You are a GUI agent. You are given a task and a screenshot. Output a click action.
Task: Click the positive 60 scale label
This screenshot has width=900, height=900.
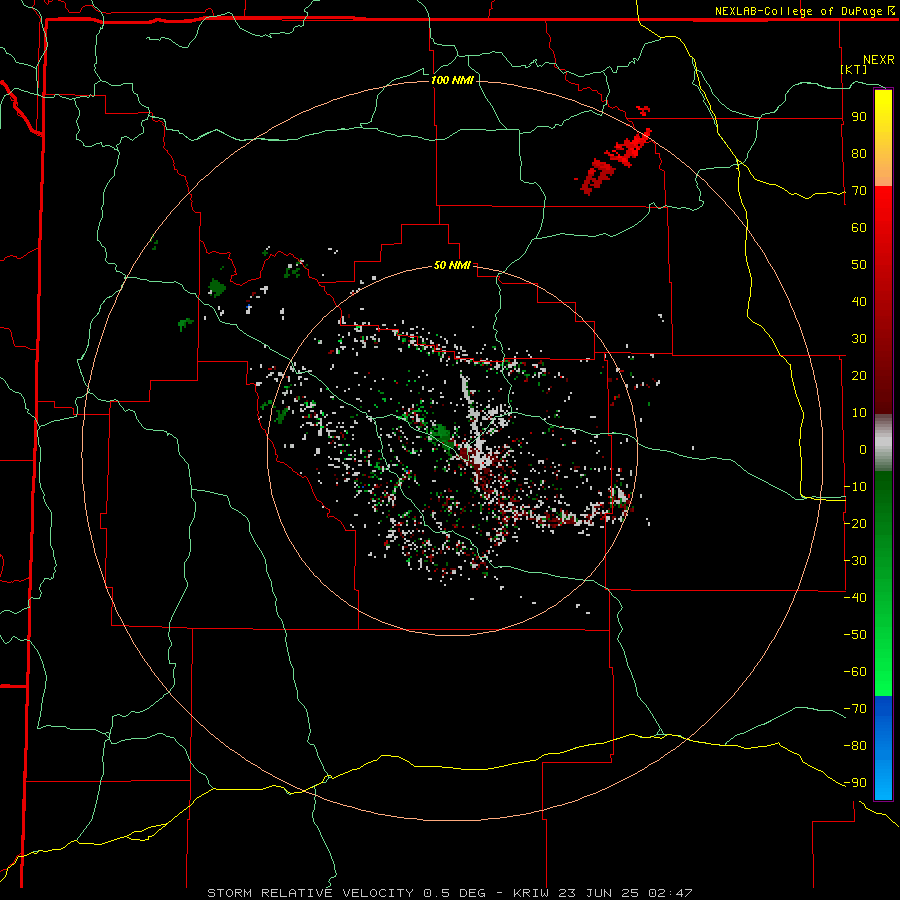(x=859, y=228)
